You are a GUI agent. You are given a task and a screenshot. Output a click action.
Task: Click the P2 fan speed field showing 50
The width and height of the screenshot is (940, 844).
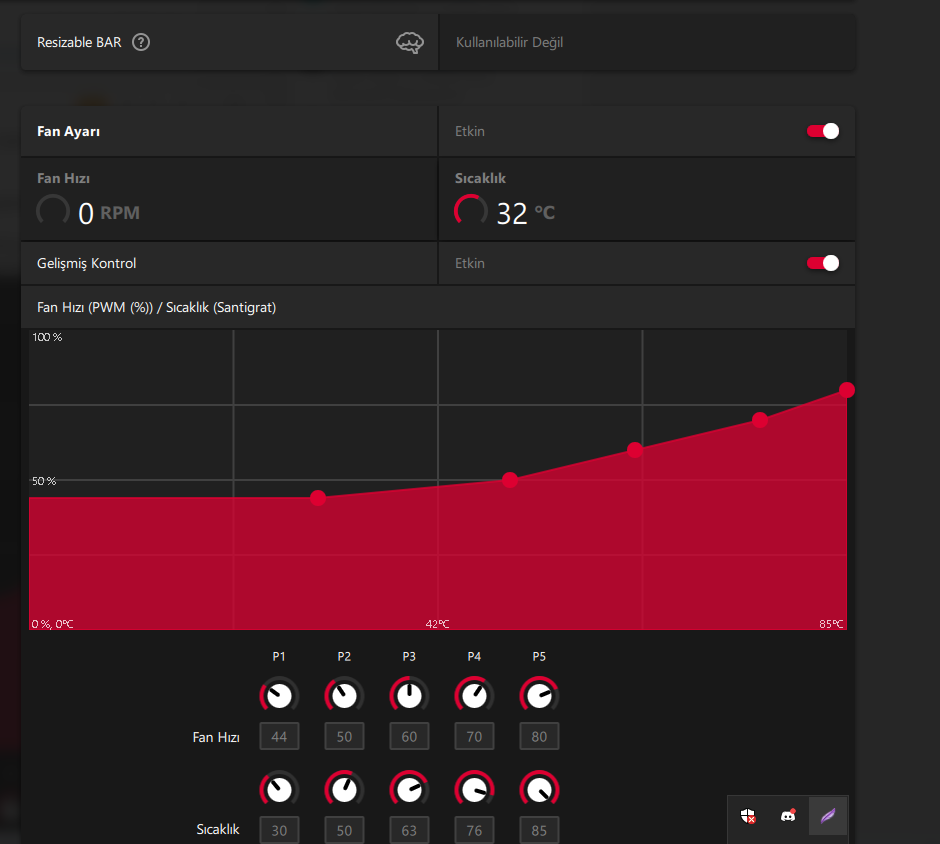pyautogui.click(x=344, y=737)
